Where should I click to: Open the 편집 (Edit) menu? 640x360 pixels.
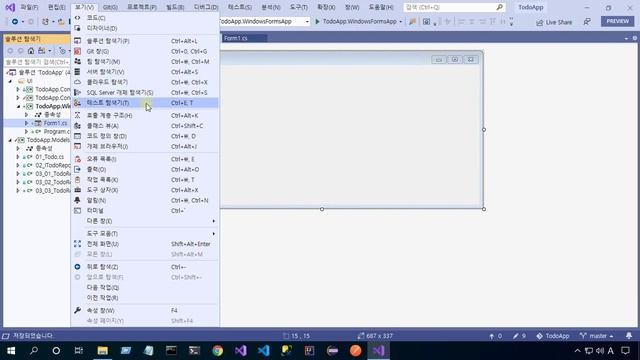pos(56,7)
